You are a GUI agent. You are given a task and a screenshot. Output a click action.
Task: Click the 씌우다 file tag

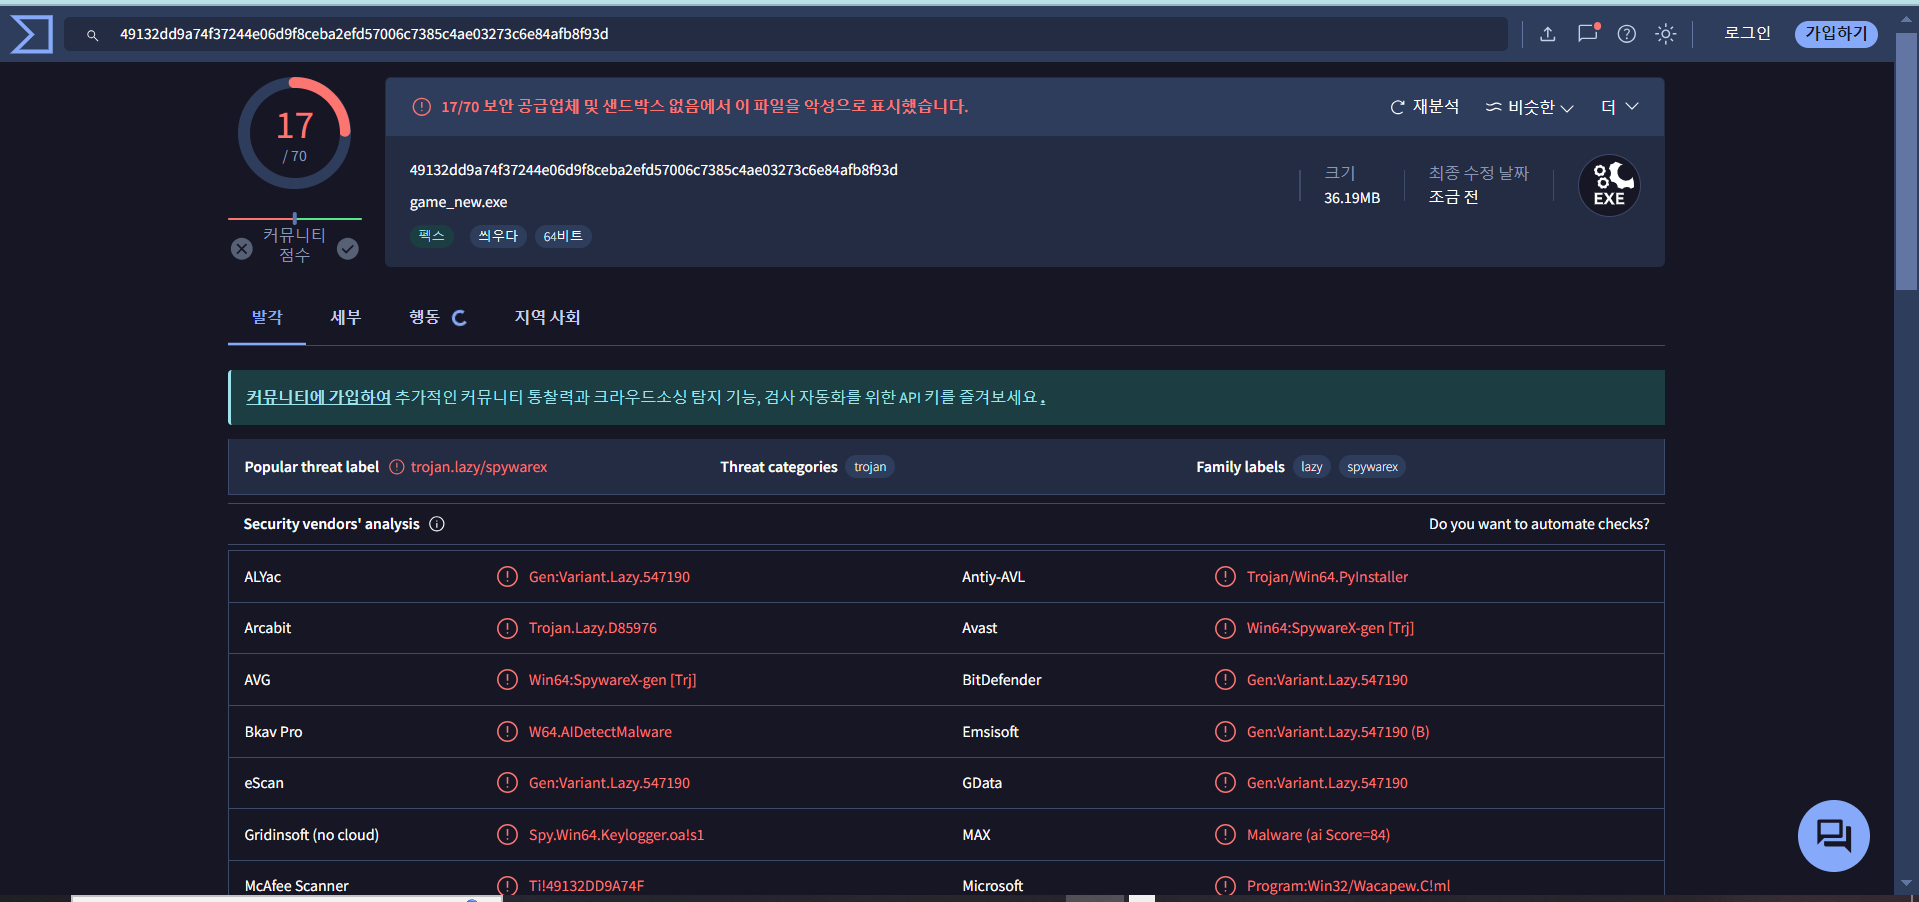pos(498,236)
